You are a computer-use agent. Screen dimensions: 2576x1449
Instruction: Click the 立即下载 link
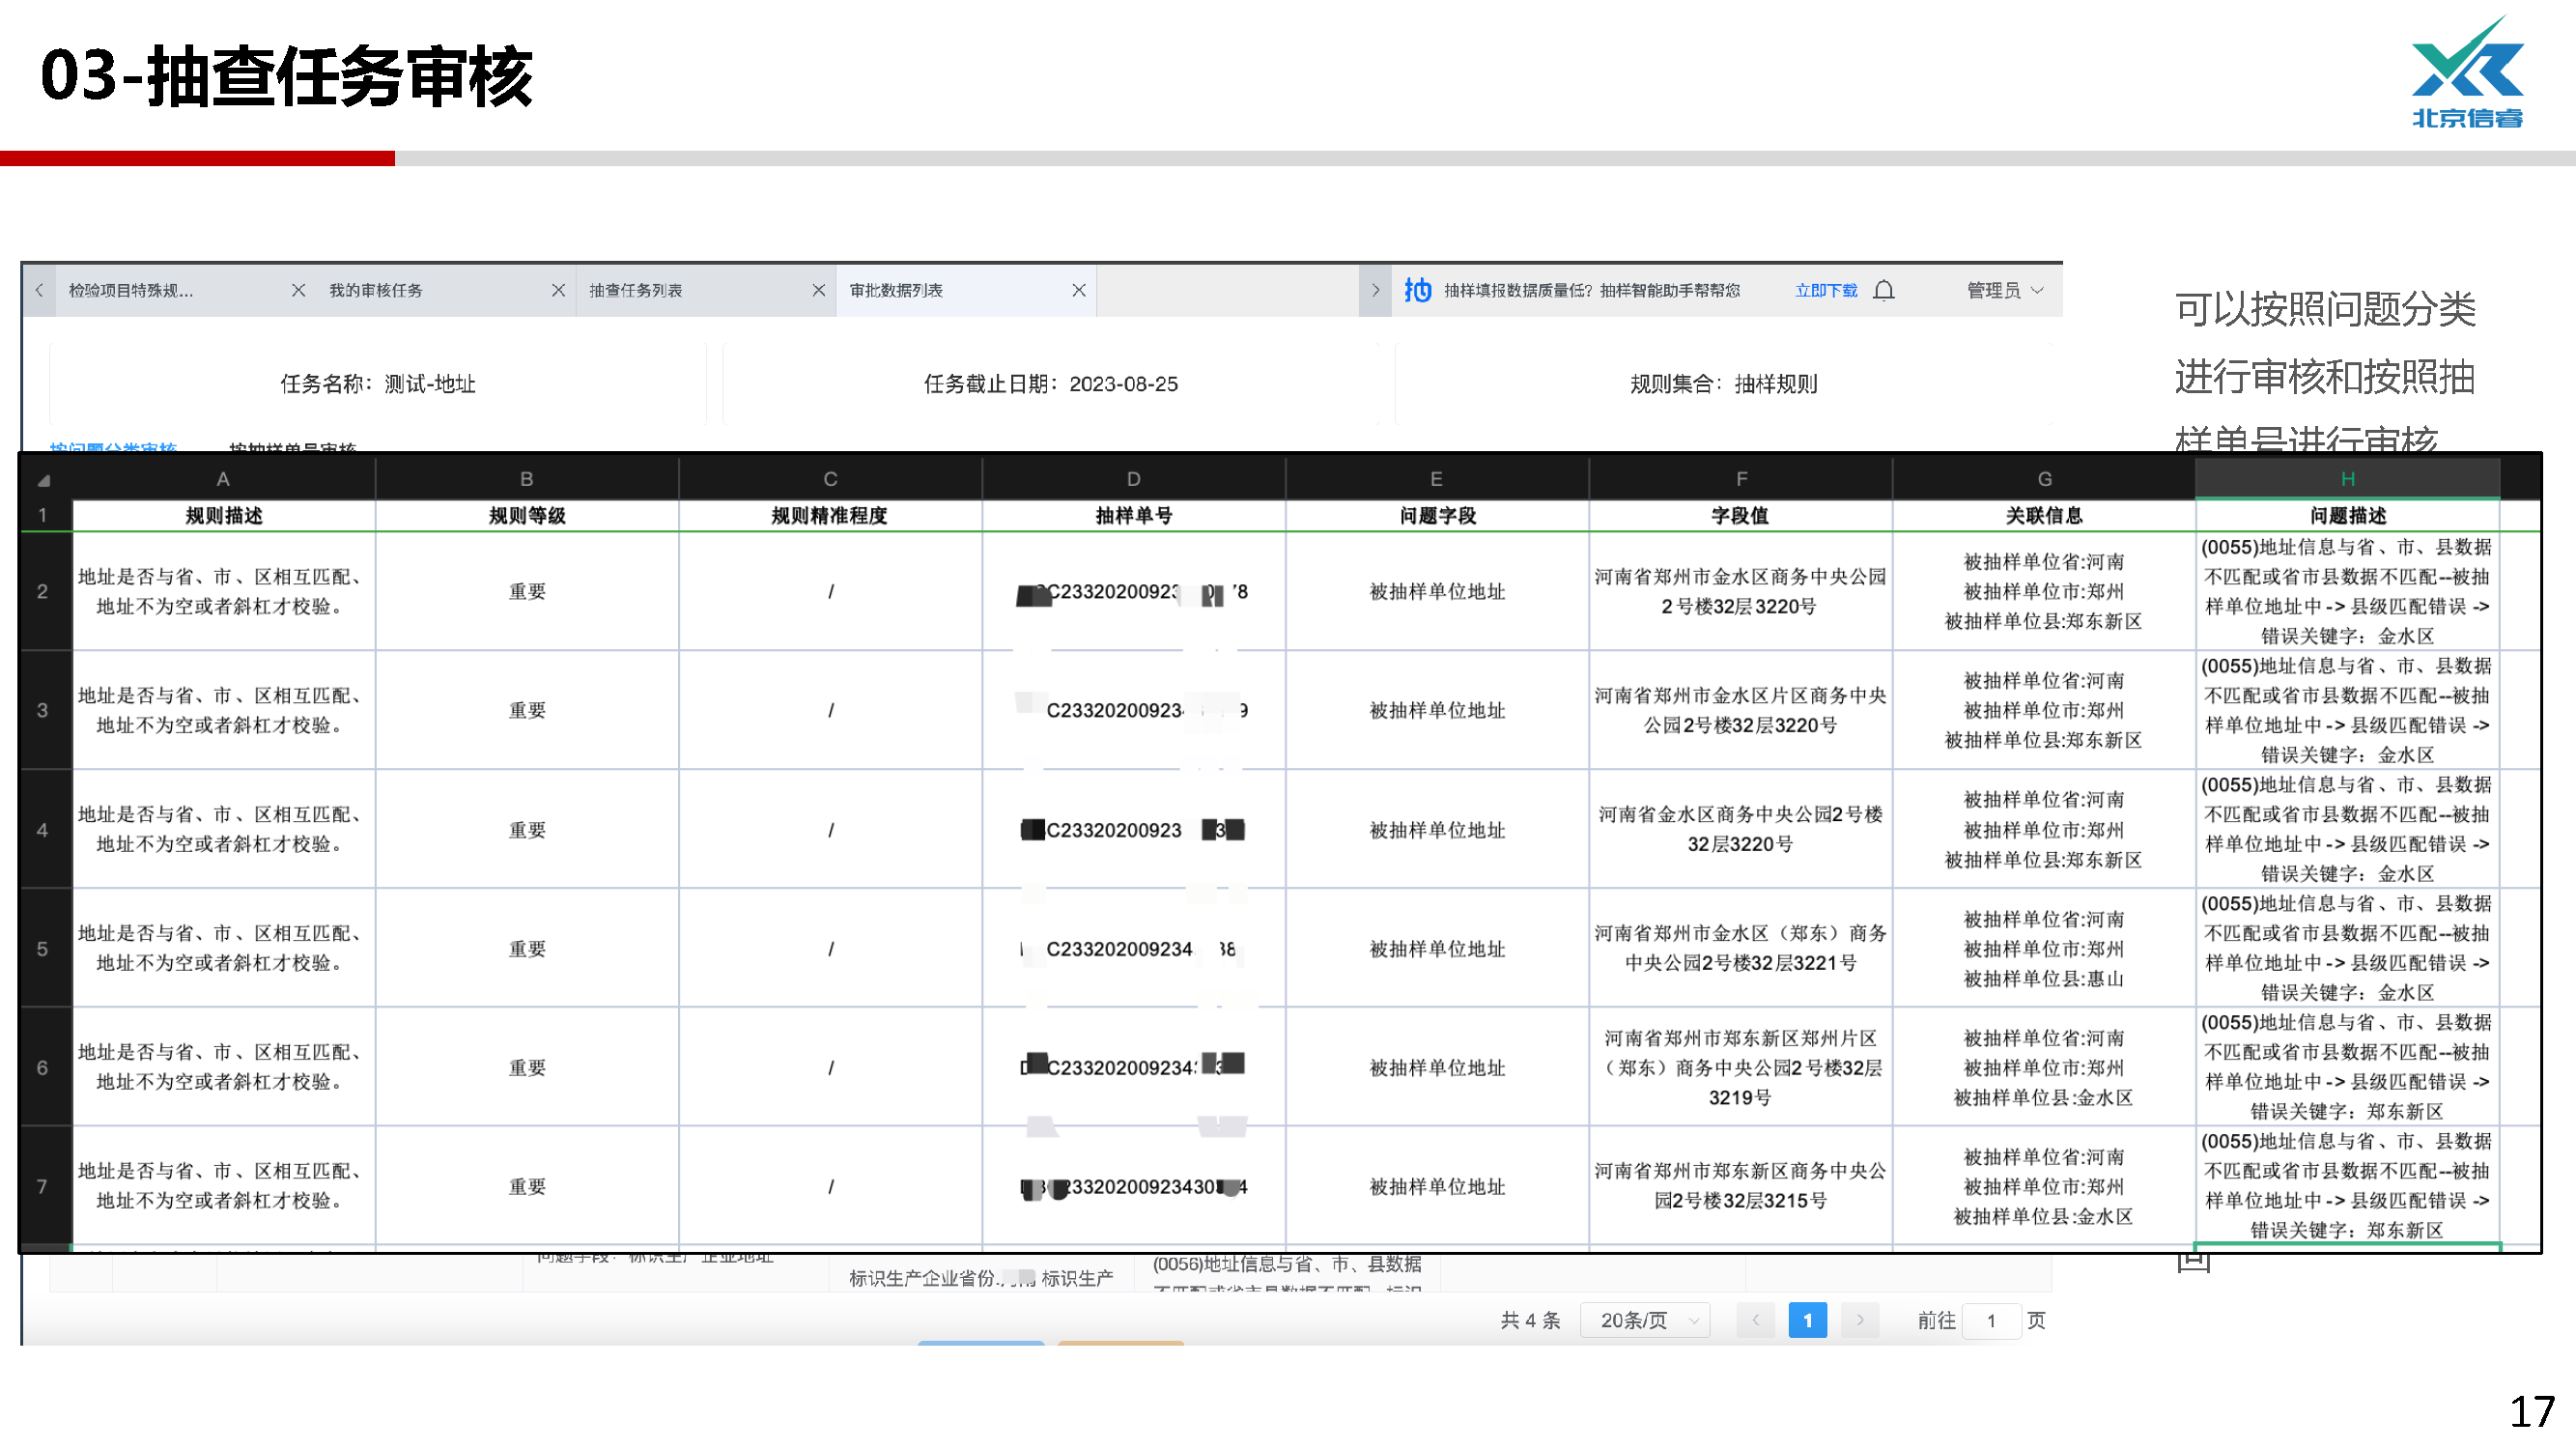click(1825, 291)
